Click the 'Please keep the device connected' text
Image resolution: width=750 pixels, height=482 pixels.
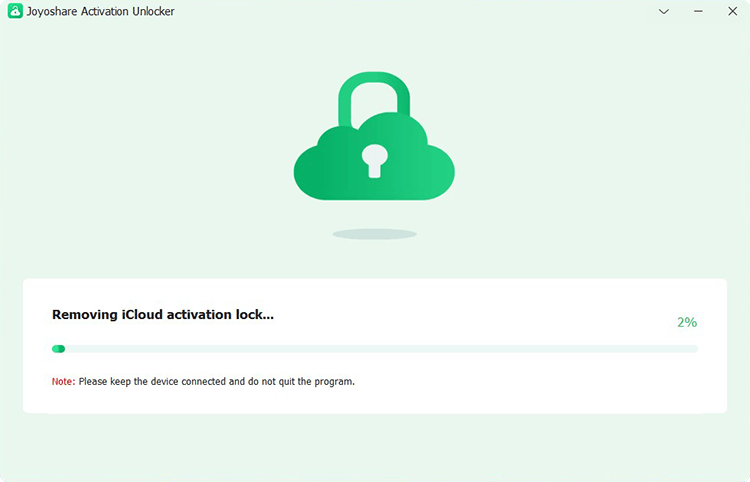tap(152, 382)
